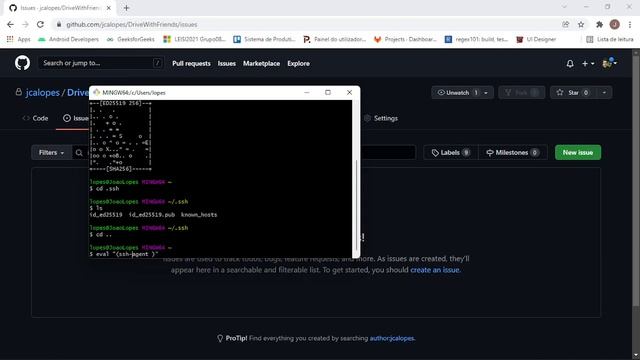Viewport: 640px width, 360px height.
Task: Click the MINGW64 terminal title bar icon
Action: pyautogui.click(x=97, y=93)
